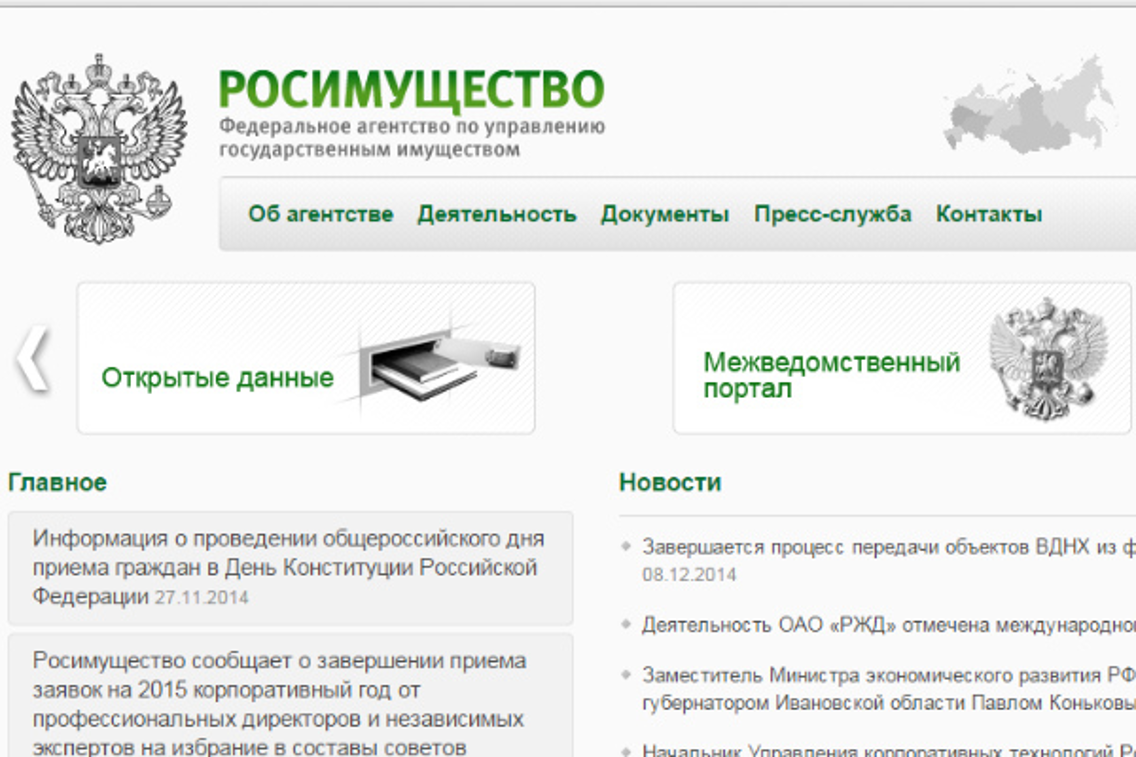Click the previous slide arrow in carousel
Viewport: 1136px width, 757px height.
click(x=33, y=359)
